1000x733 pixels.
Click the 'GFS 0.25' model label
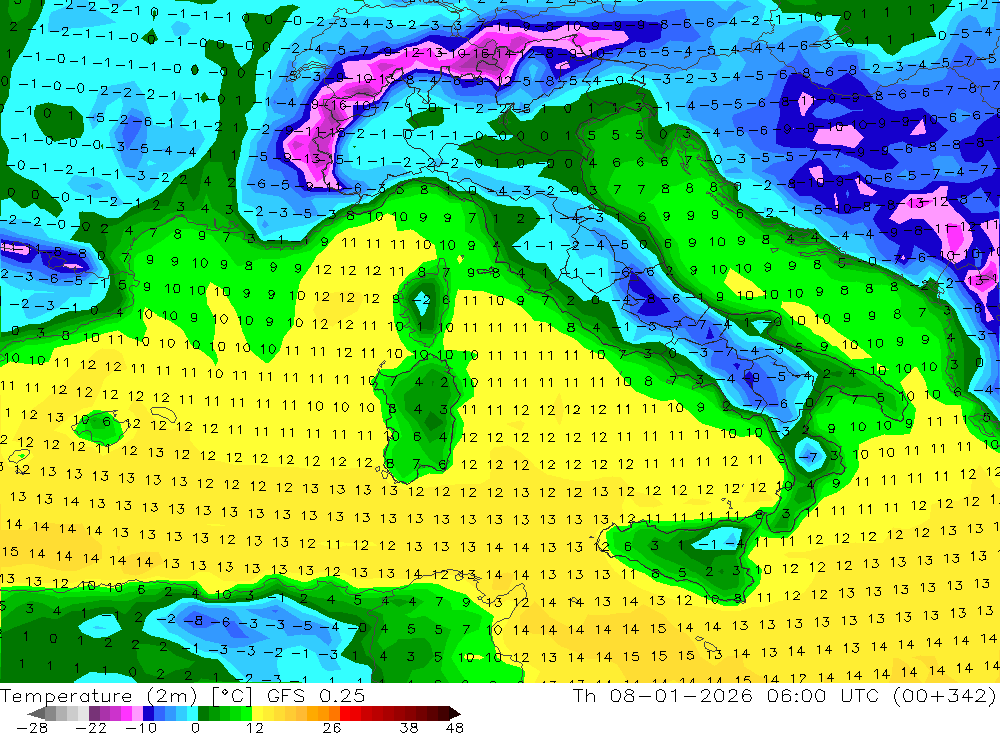click(316, 696)
